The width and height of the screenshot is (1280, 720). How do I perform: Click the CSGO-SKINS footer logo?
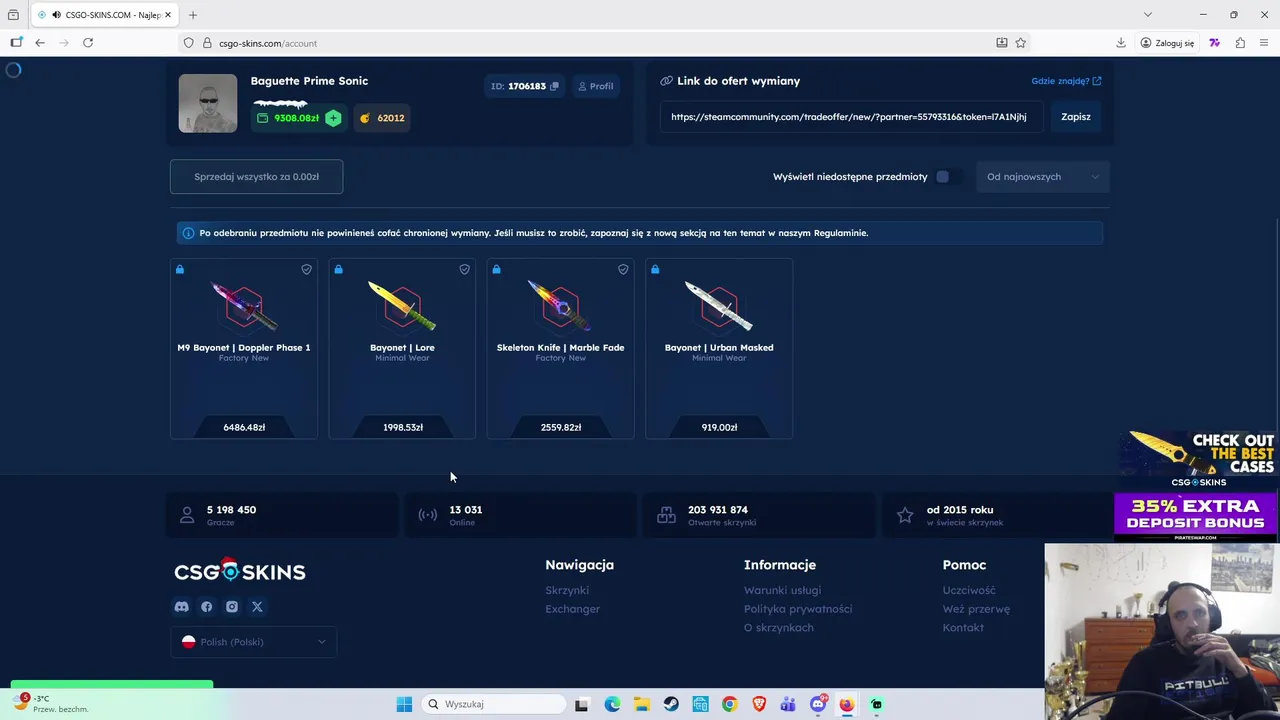(240, 571)
